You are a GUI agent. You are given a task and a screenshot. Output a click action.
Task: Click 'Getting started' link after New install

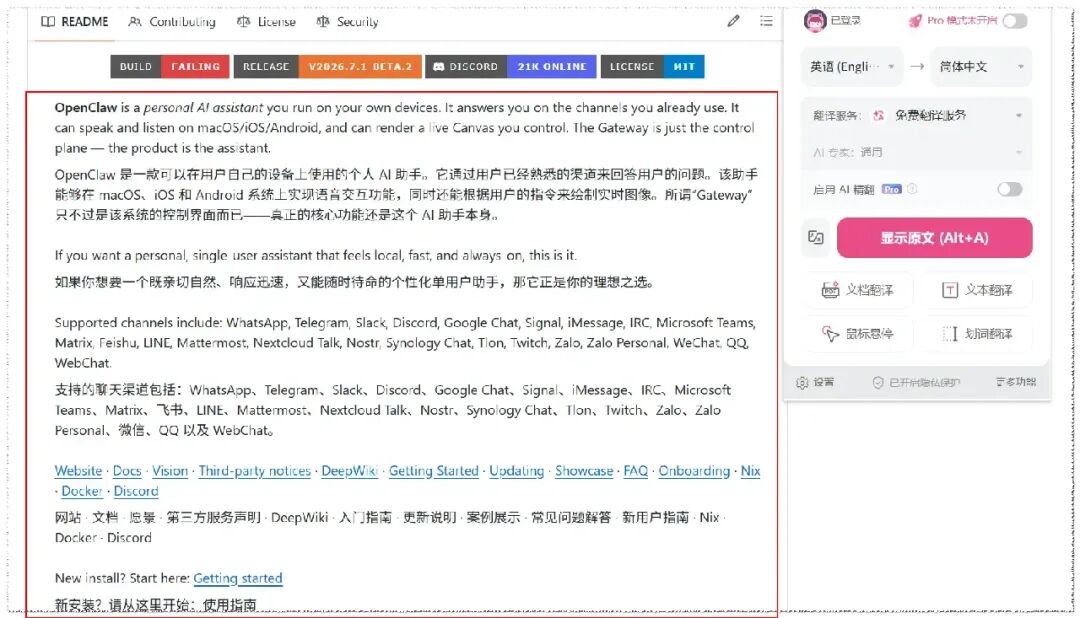click(x=238, y=578)
